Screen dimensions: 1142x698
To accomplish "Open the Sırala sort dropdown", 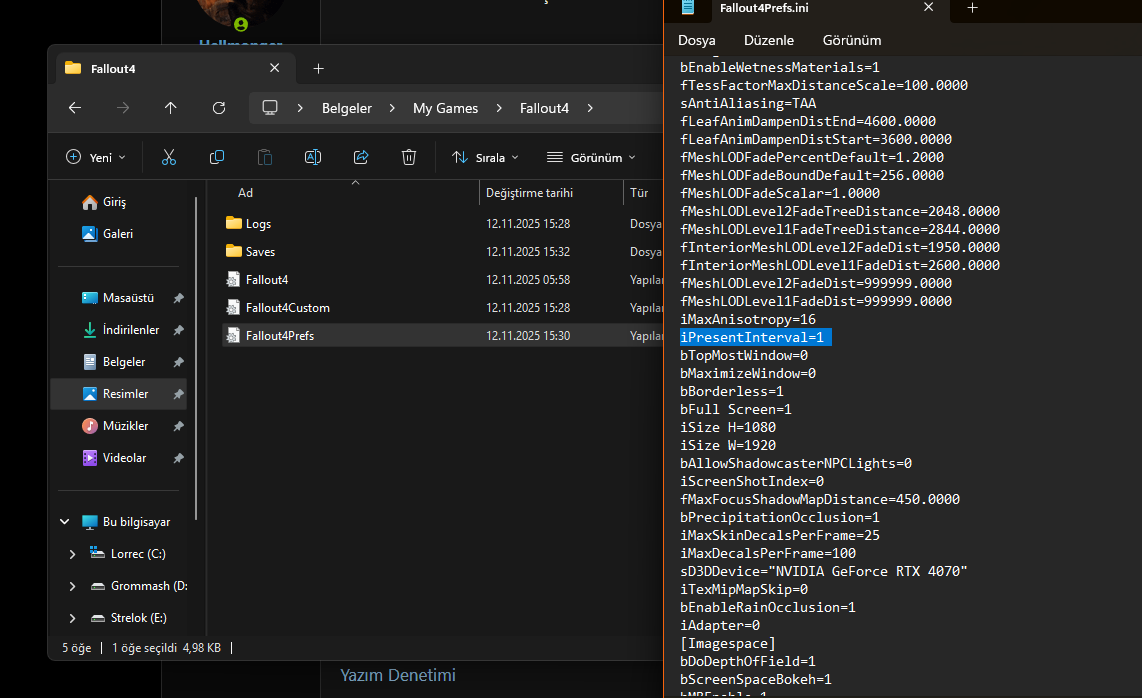I will (x=485, y=157).
